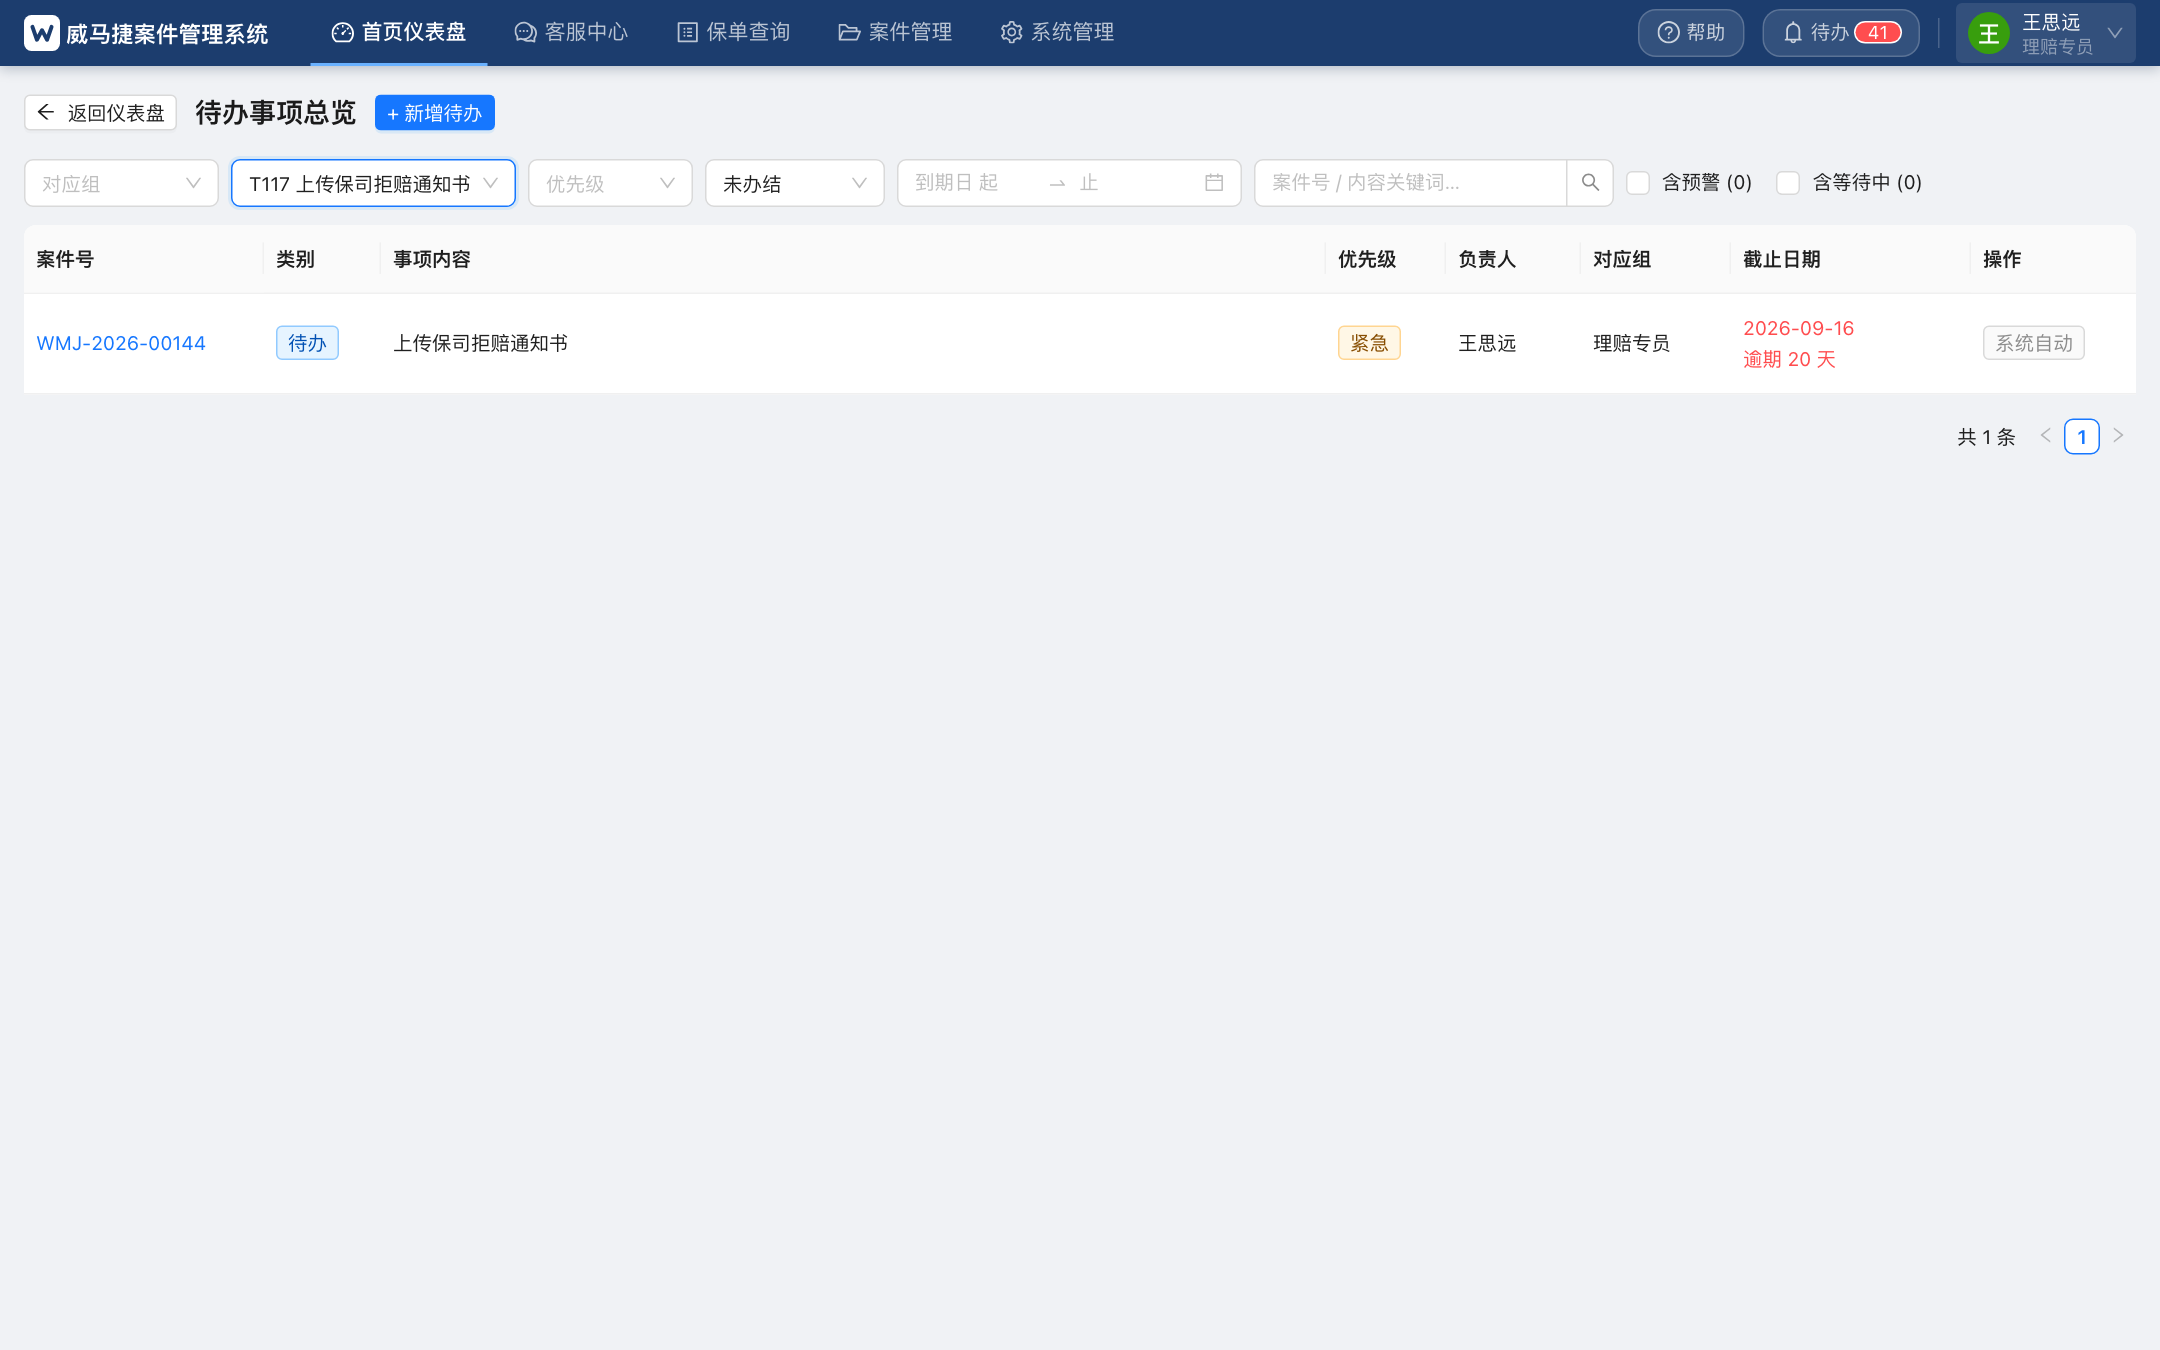Click the green 王 avatar

click(1988, 33)
